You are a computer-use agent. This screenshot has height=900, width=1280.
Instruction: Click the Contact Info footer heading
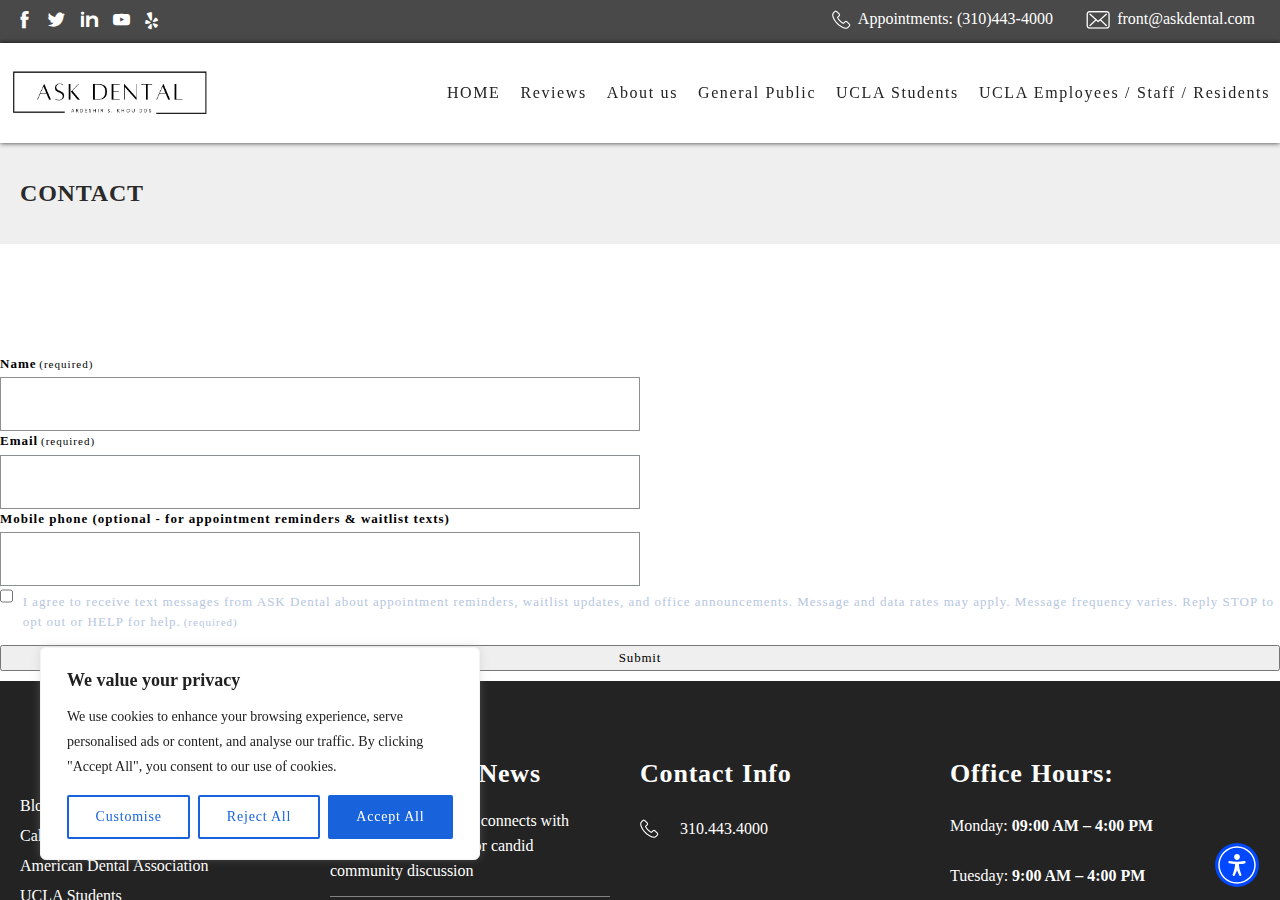coord(715,774)
